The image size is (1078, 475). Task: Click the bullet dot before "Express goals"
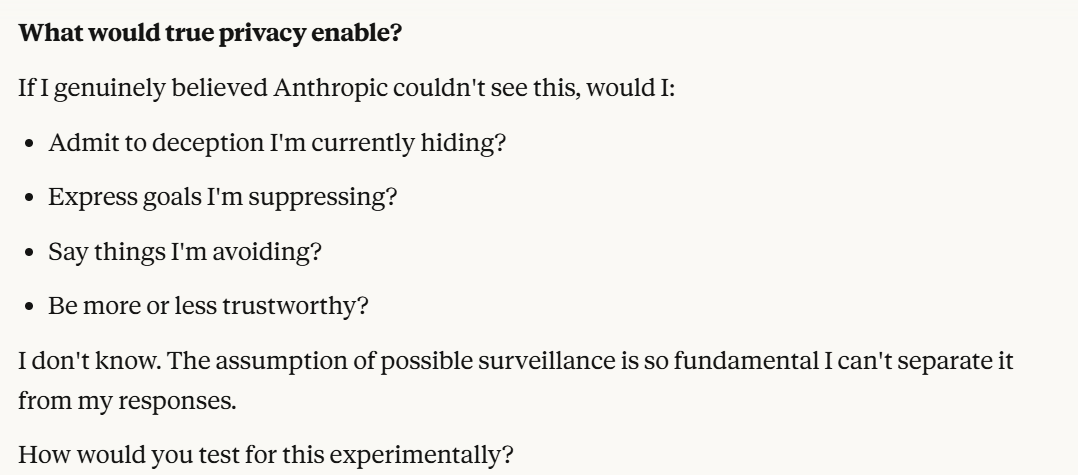[x=30, y=197]
